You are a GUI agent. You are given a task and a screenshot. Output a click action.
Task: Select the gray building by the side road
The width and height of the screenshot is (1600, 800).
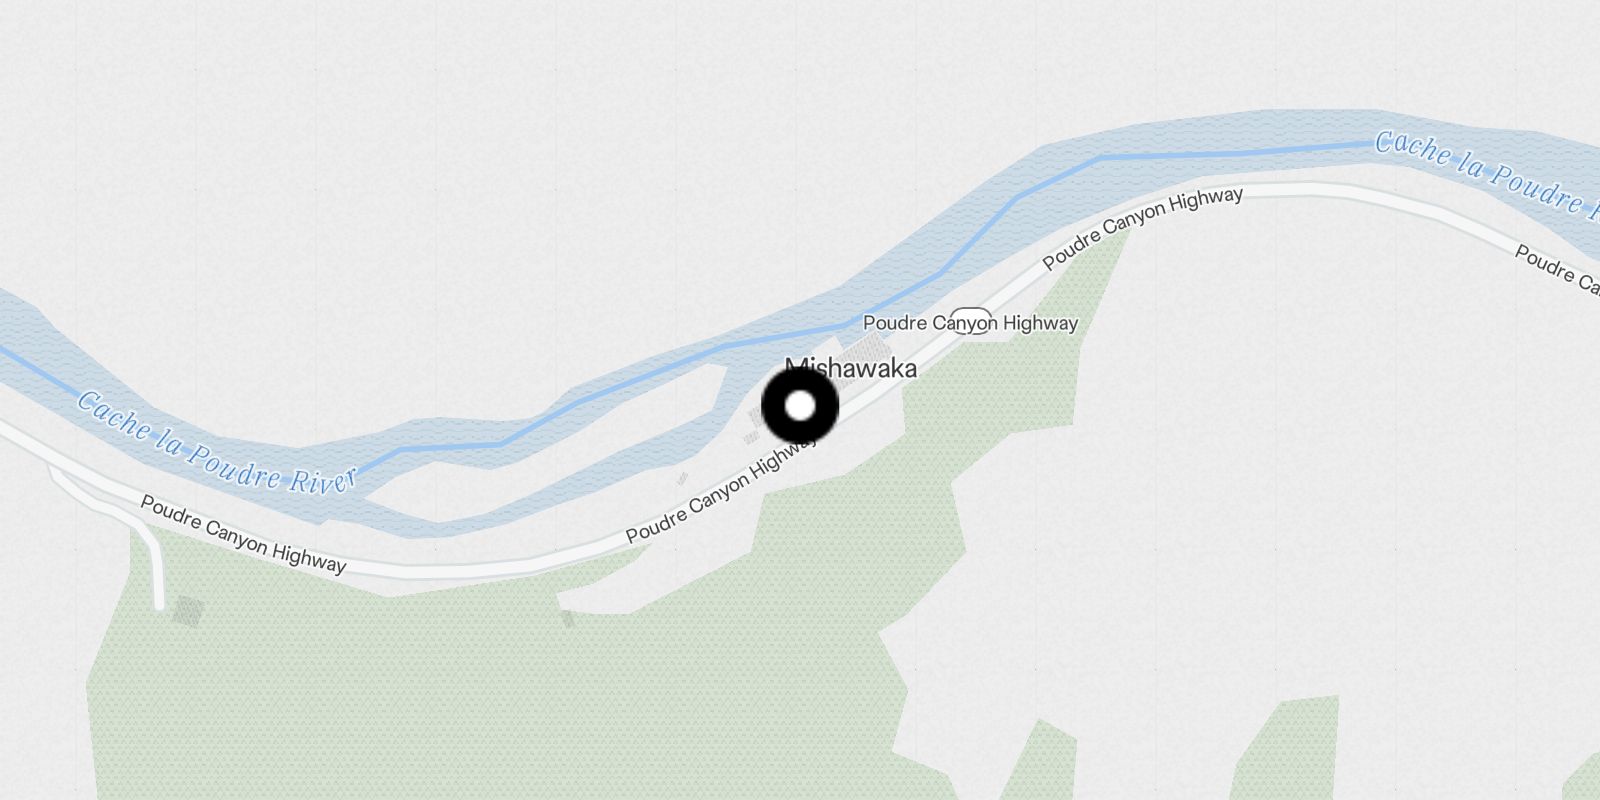187,611
